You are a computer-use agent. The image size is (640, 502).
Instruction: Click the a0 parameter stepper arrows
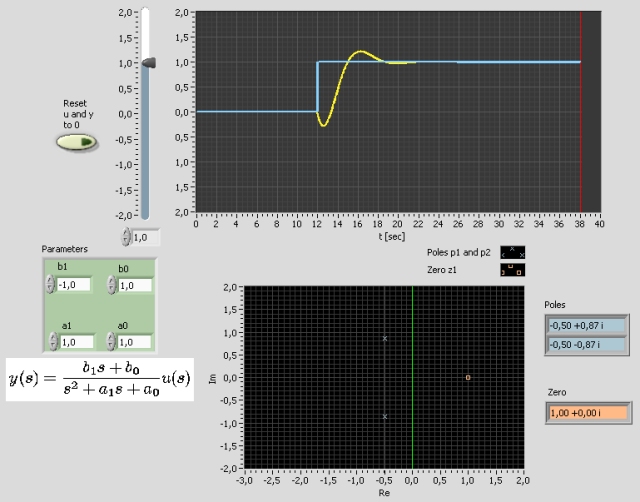point(111,341)
